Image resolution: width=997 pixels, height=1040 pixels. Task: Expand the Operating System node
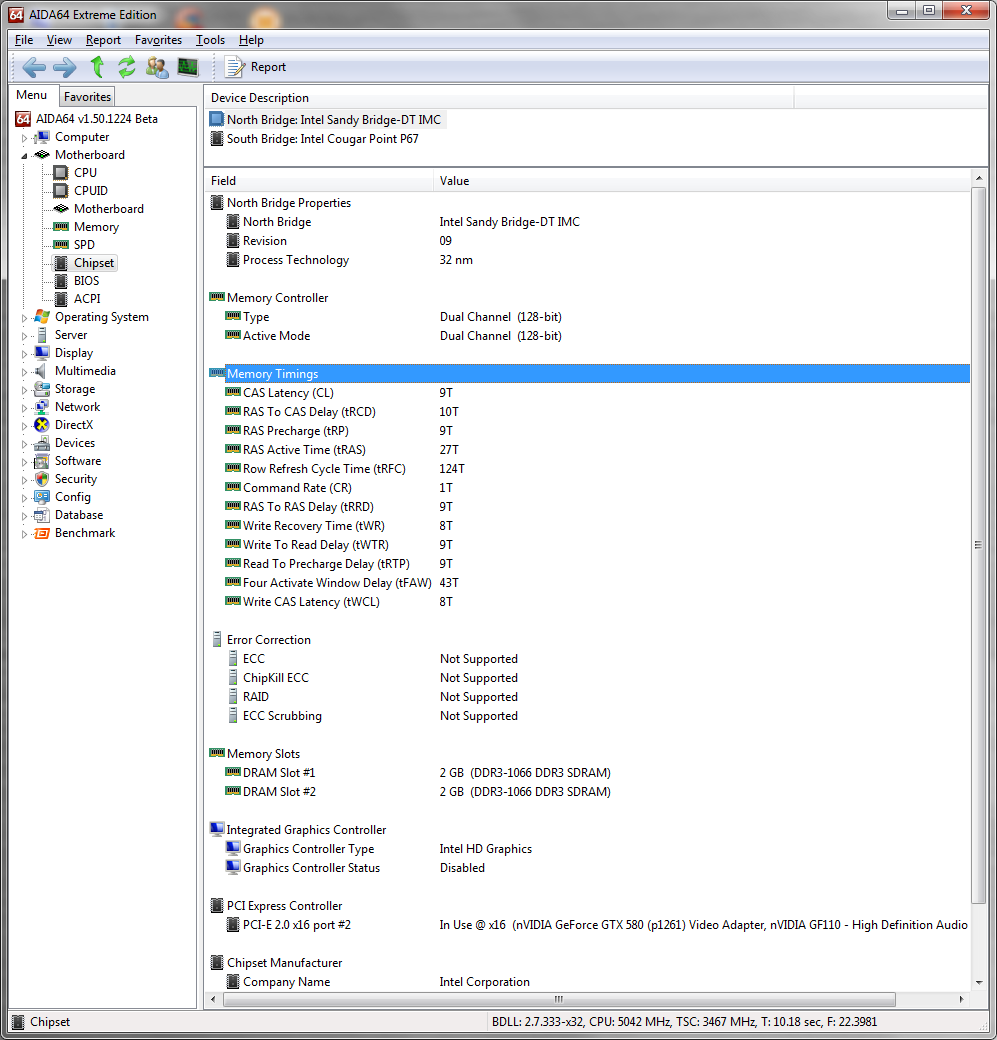pyautogui.click(x=24, y=318)
